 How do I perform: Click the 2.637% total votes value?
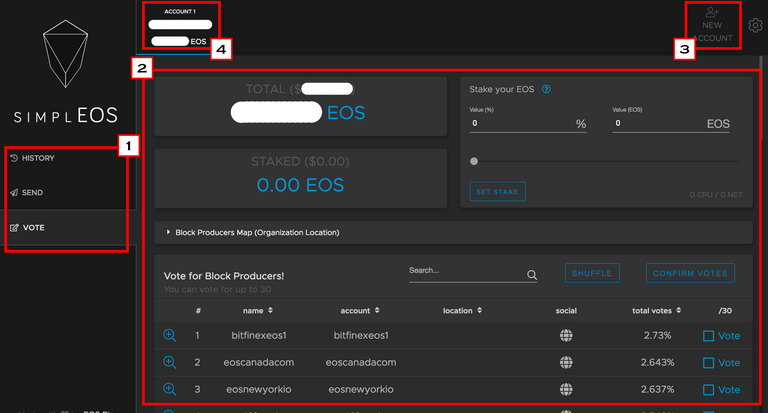[x=657, y=389]
